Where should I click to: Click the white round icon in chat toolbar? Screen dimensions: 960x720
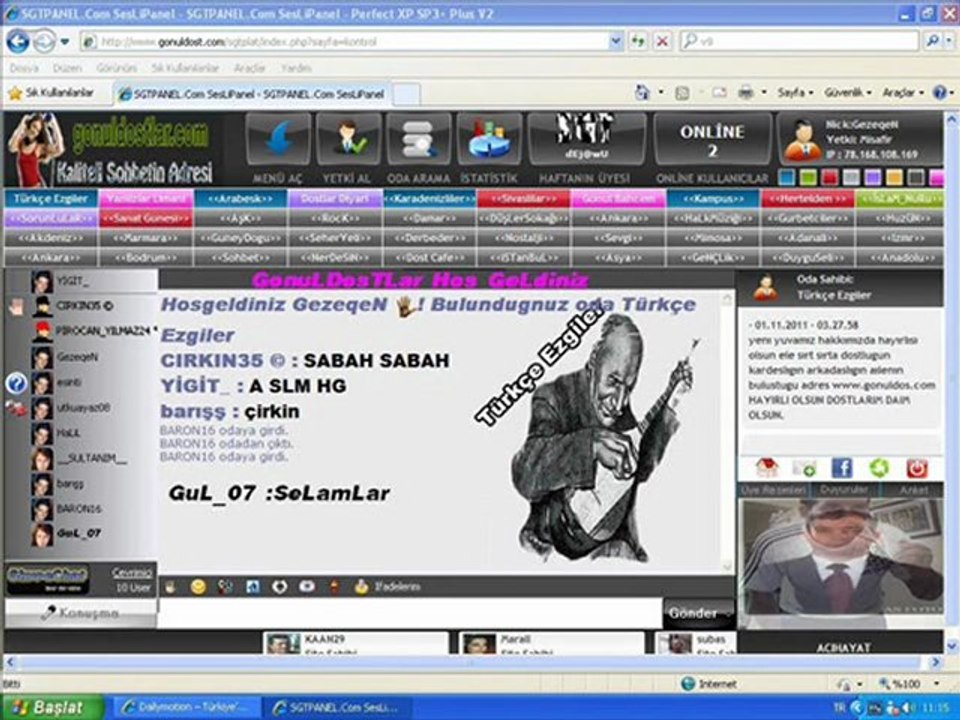[280, 587]
